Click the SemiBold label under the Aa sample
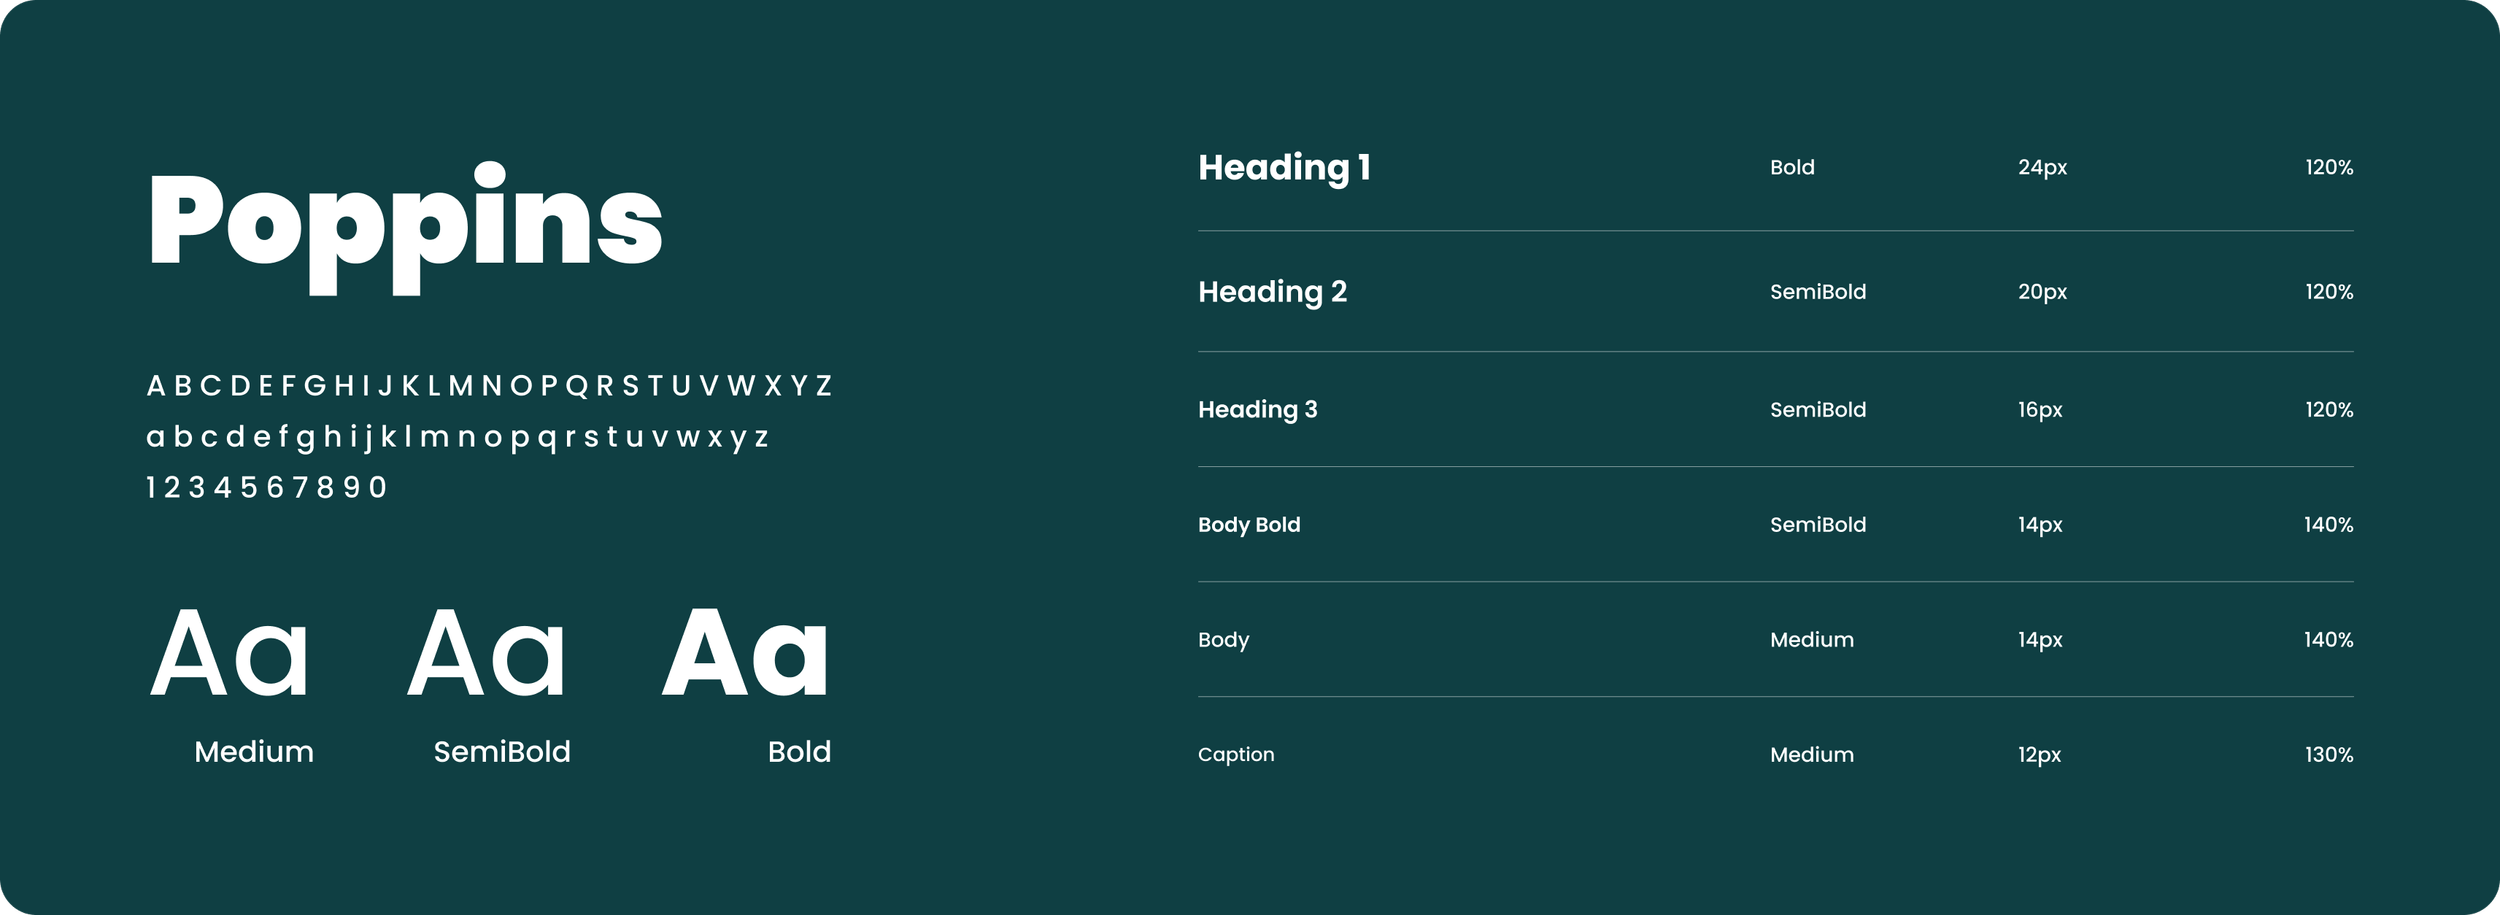Image resolution: width=2500 pixels, height=915 pixels. coord(502,752)
